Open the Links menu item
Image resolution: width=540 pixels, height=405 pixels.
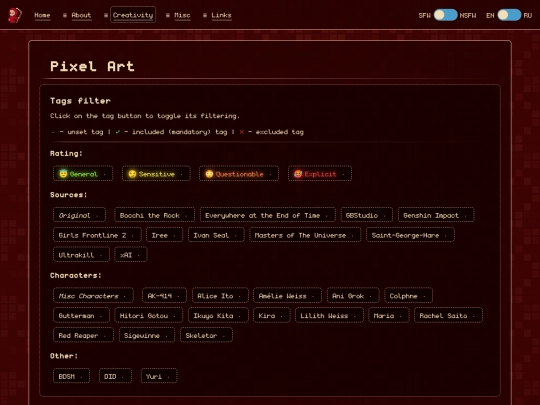click(221, 15)
